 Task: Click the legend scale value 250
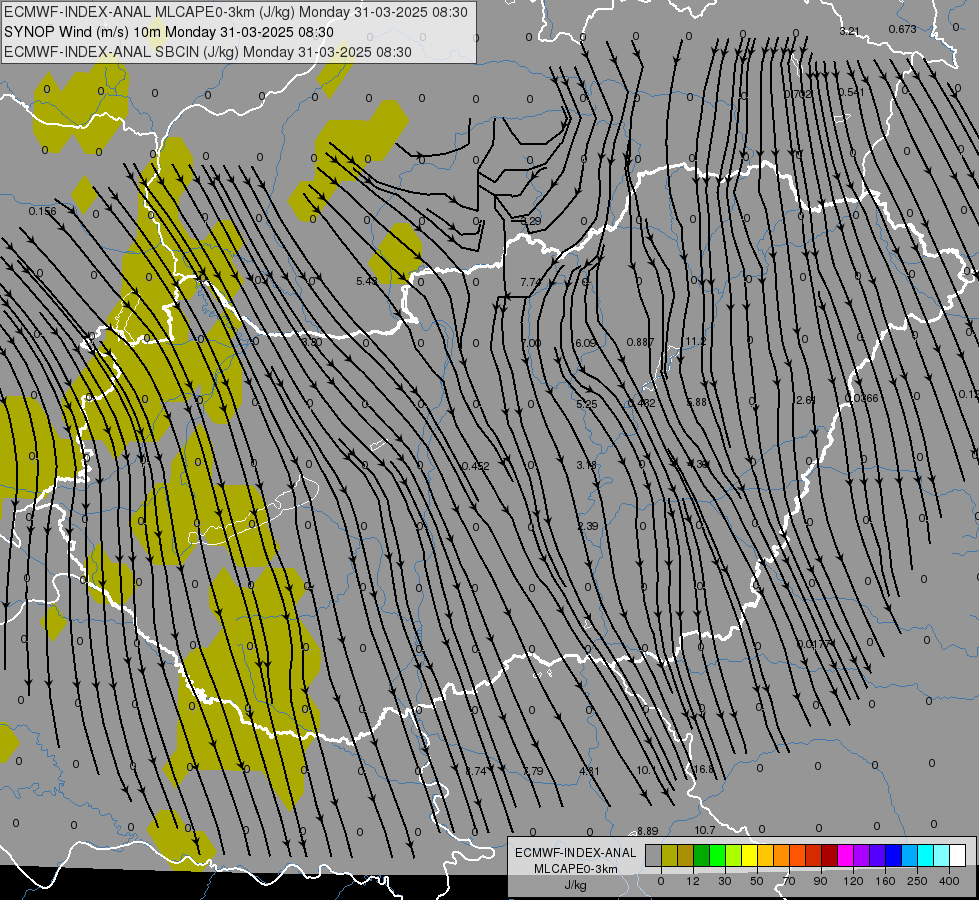click(917, 881)
